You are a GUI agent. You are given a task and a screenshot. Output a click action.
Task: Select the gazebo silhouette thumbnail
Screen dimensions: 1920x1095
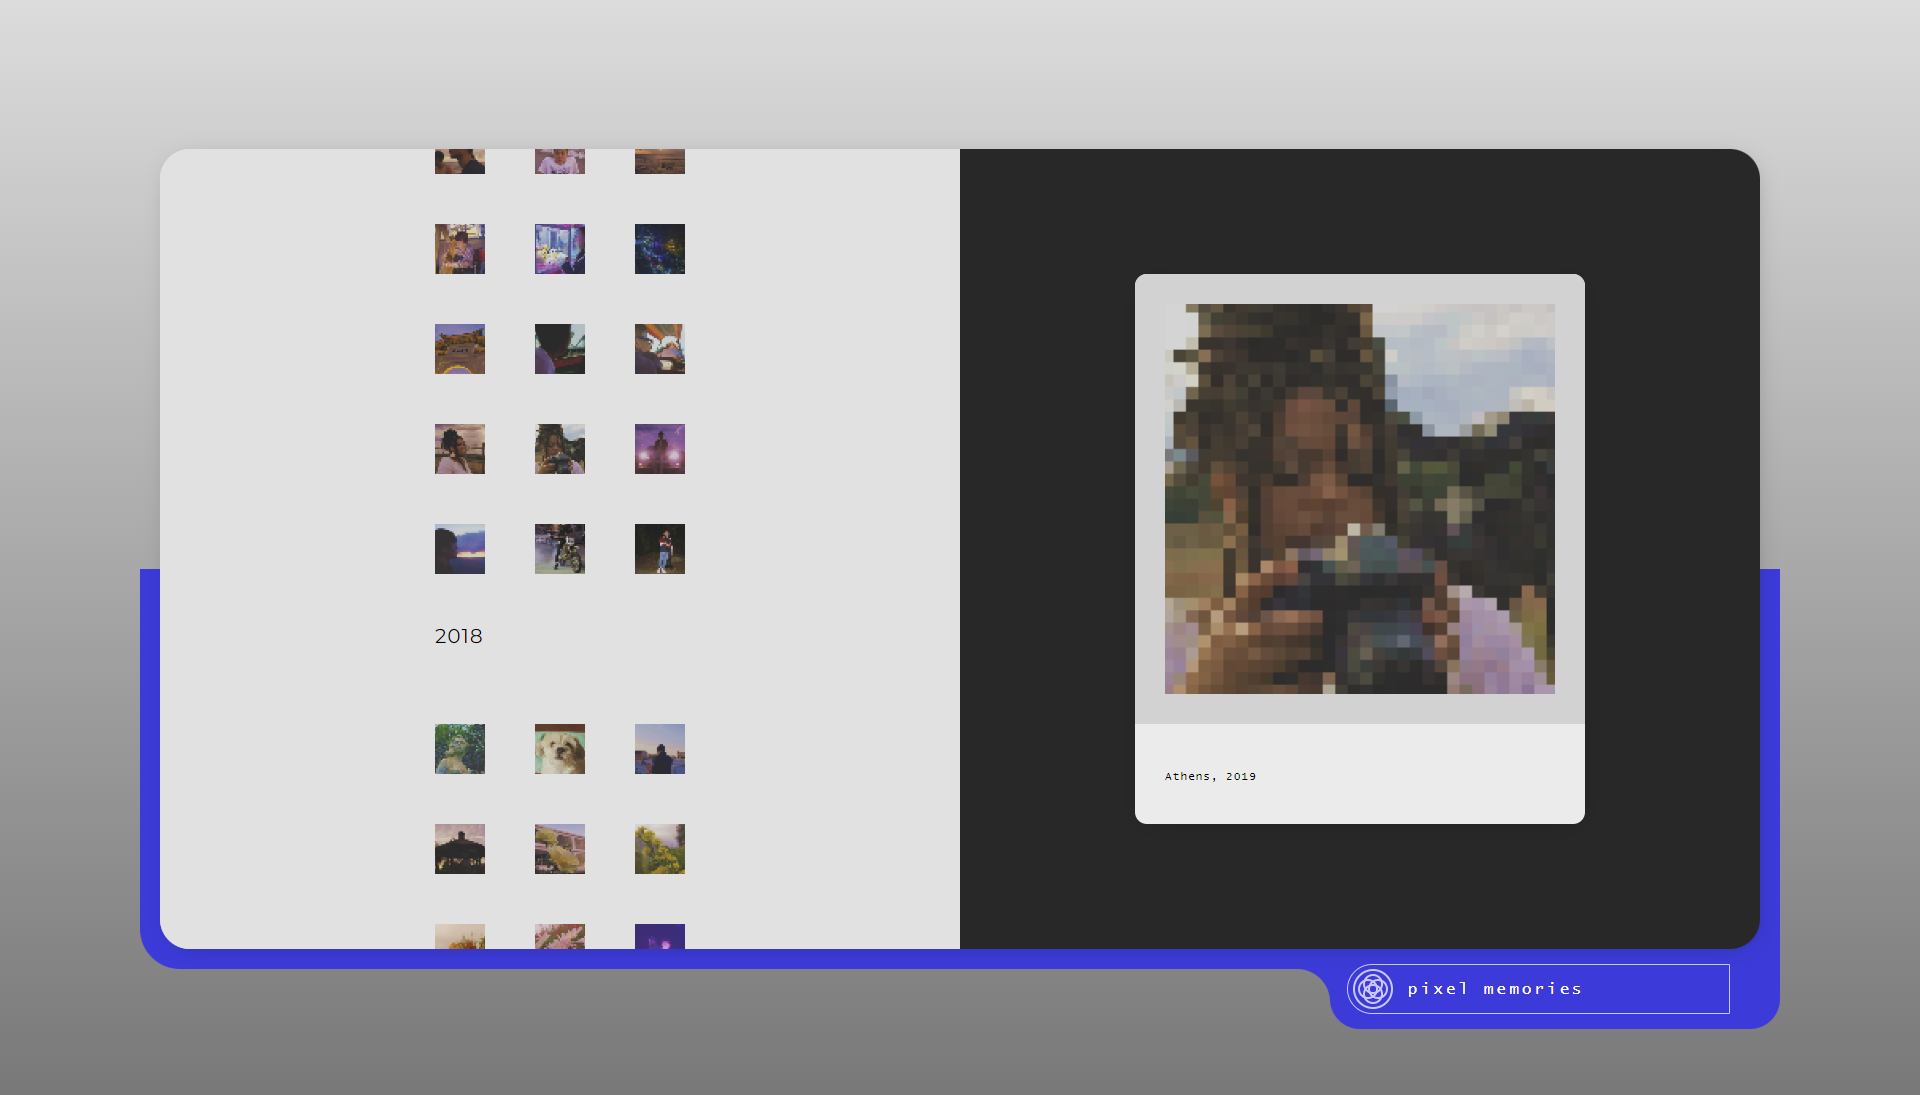[460, 849]
